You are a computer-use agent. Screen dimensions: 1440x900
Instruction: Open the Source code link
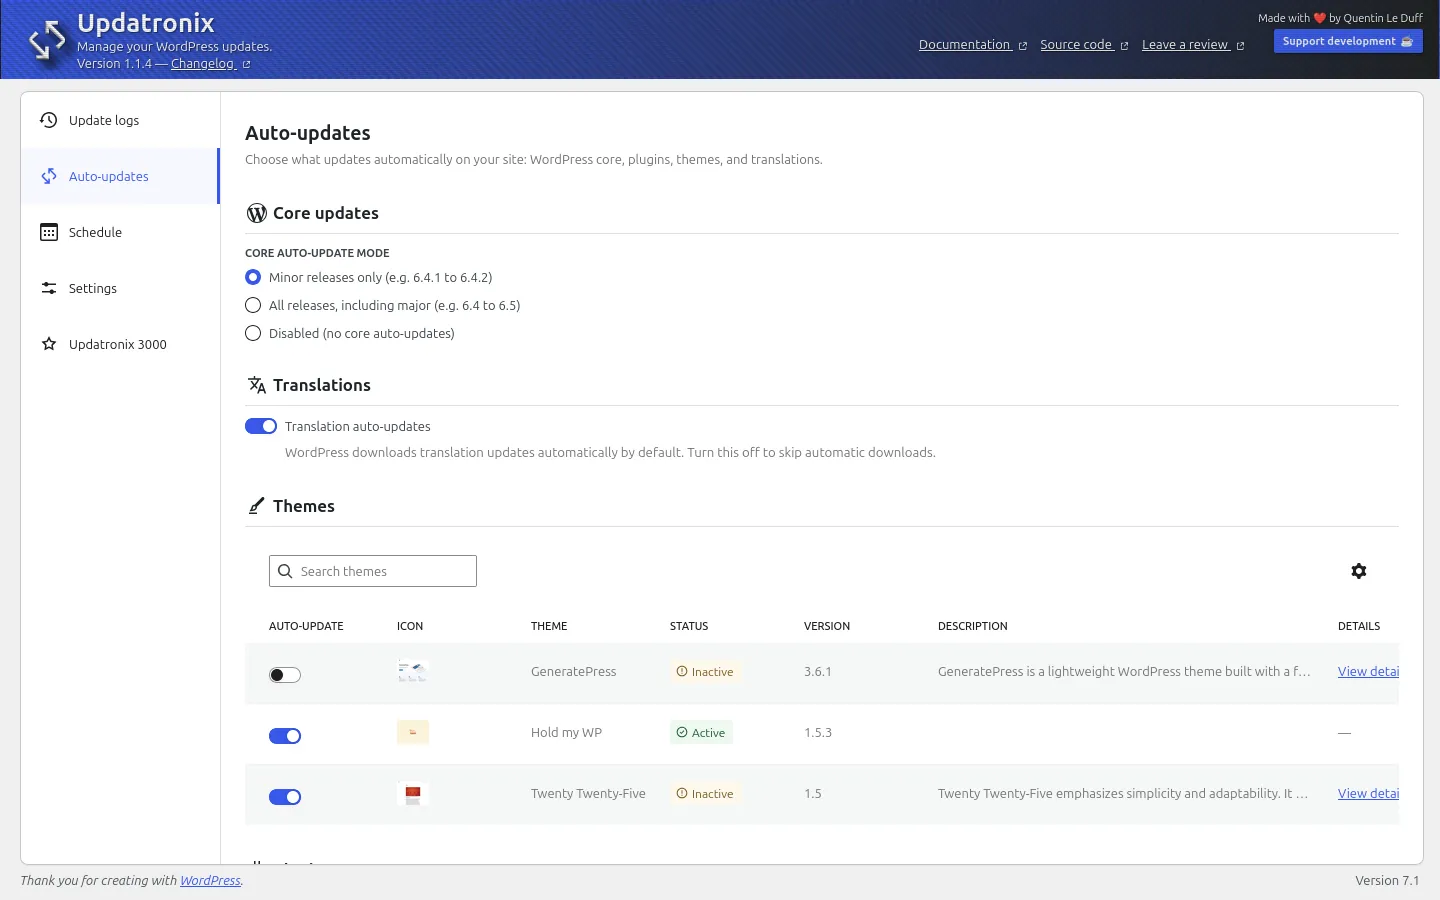1076,45
